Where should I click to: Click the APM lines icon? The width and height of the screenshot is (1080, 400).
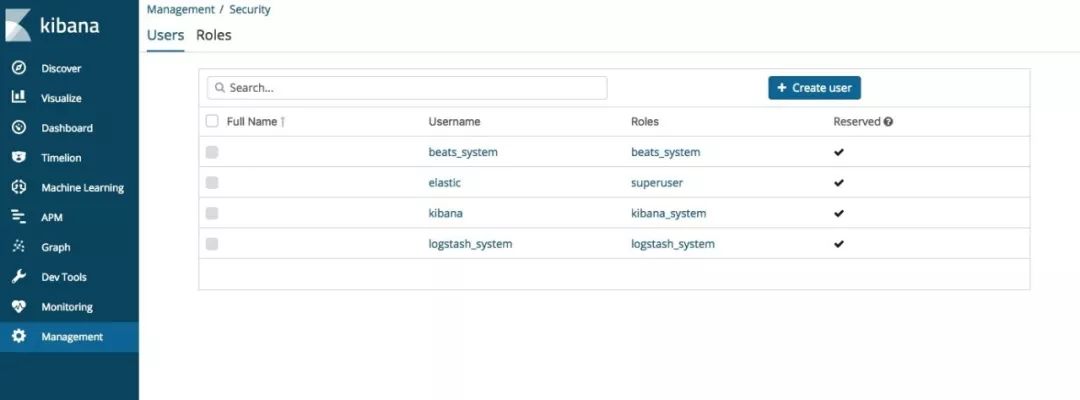point(19,217)
